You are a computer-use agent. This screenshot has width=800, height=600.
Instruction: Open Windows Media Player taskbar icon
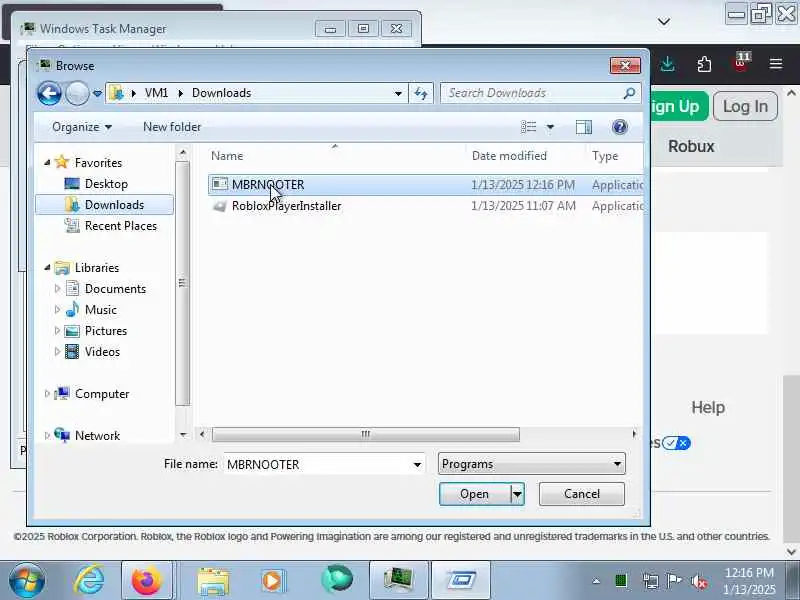click(272, 581)
